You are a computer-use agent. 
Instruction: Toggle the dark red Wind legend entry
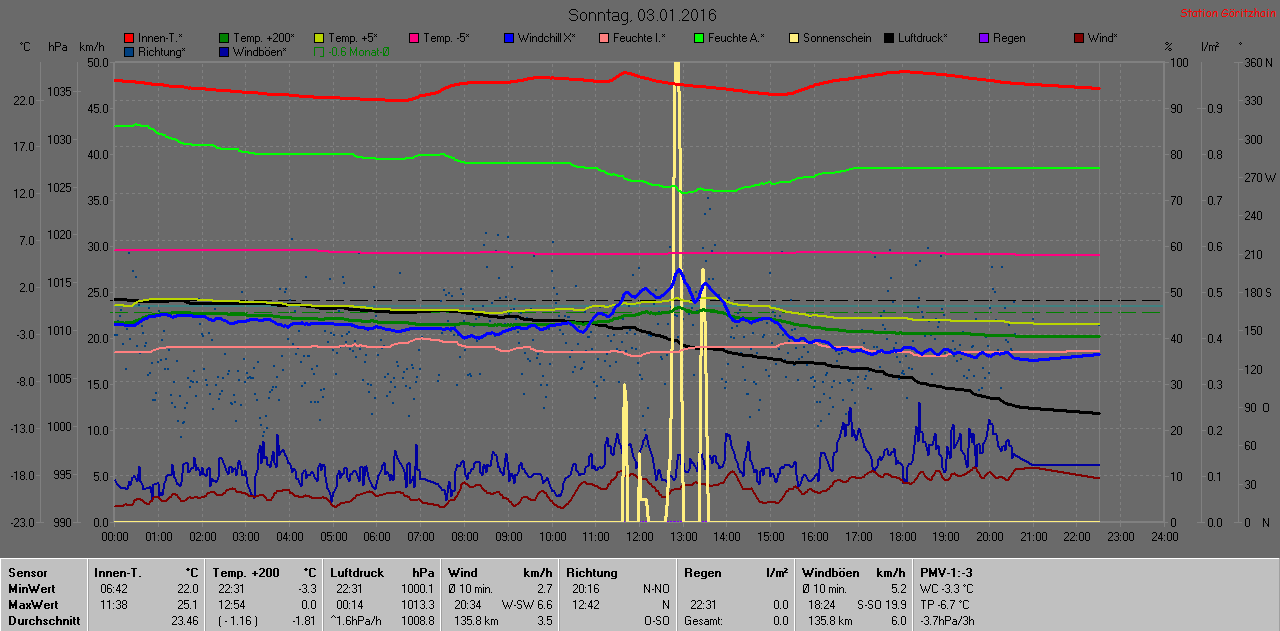click(1079, 38)
